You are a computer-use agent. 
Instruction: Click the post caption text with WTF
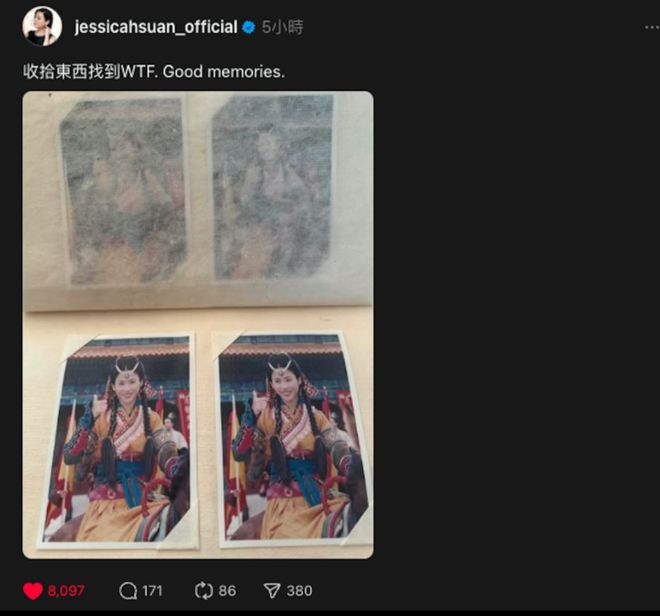154,72
